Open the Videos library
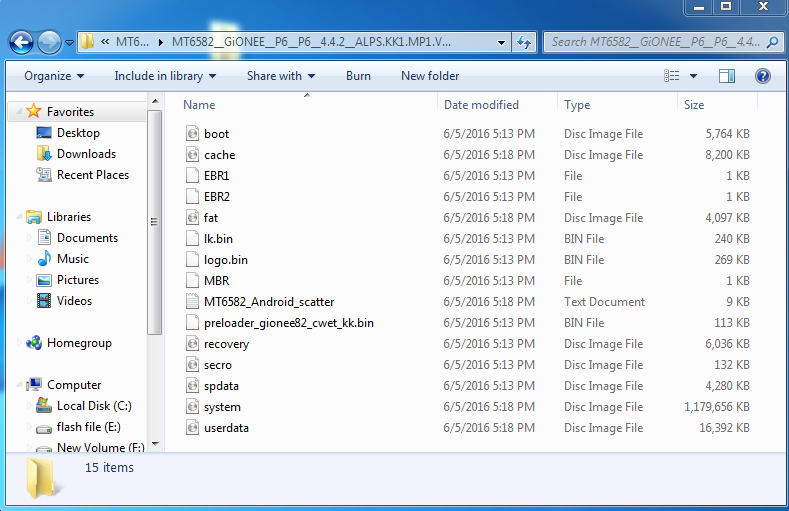Image resolution: width=789 pixels, height=511 pixels. coord(74,301)
